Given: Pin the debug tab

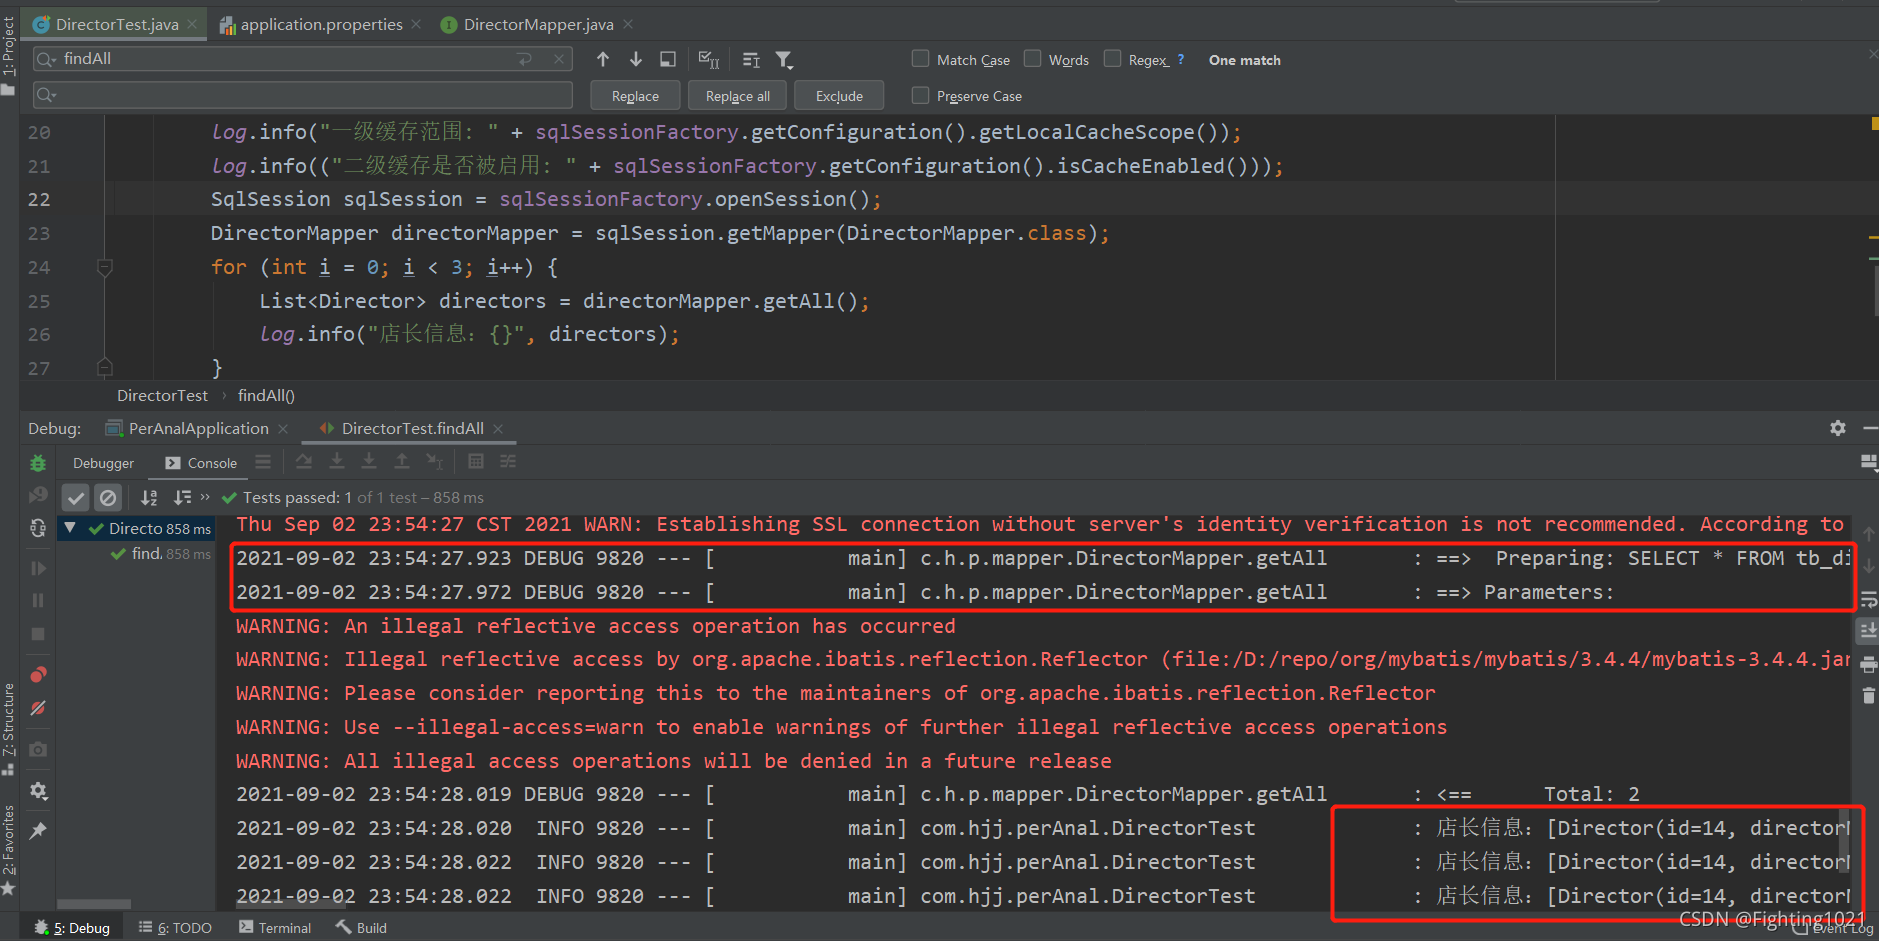Looking at the screenshot, I should (38, 830).
